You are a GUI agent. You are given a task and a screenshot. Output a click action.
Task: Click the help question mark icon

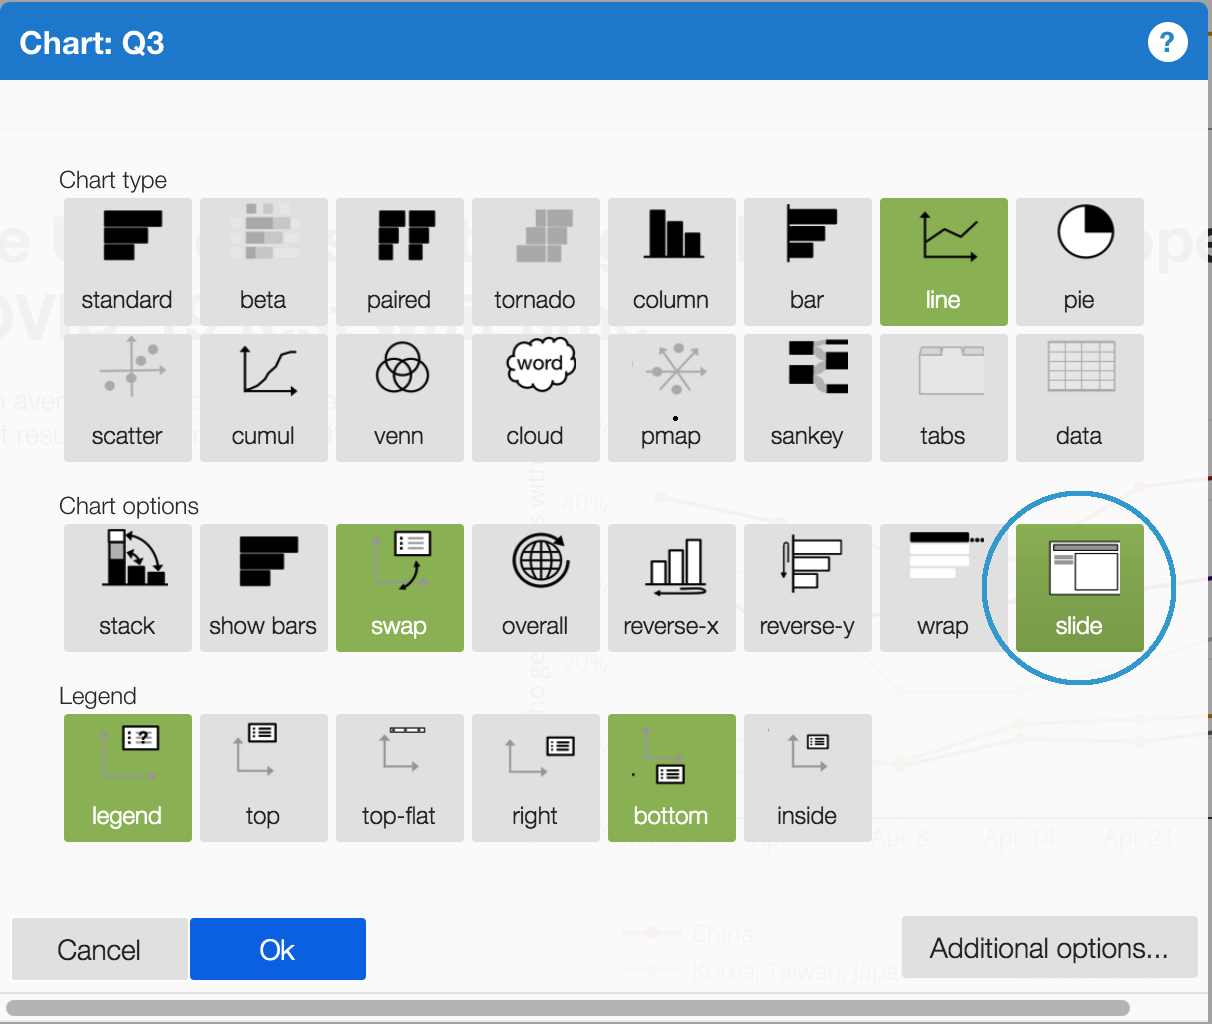(x=1167, y=42)
